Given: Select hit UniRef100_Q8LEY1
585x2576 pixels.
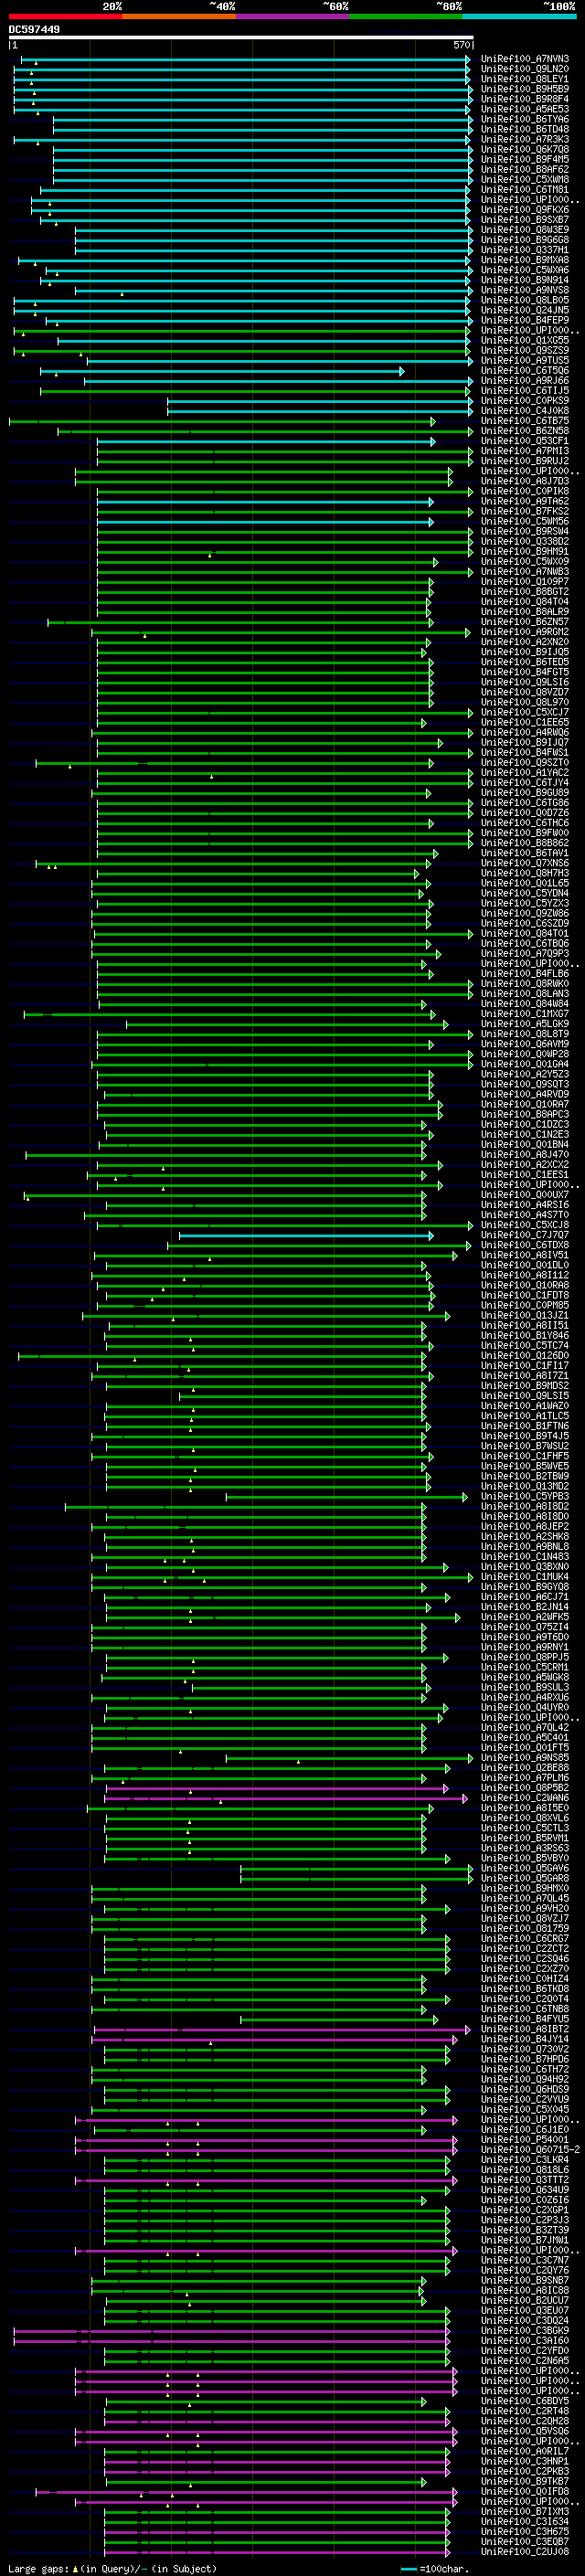Looking at the screenshot, I should pyautogui.click(x=525, y=79).
